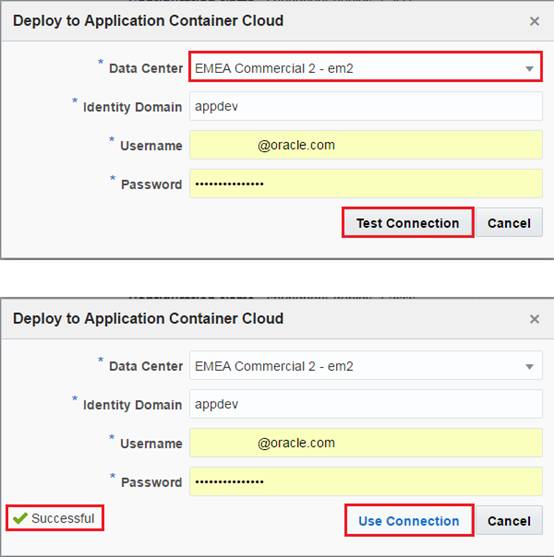Screen dimensions: 554x557
Task: Click the green Successful checkmark icon
Action: [20, 518]
